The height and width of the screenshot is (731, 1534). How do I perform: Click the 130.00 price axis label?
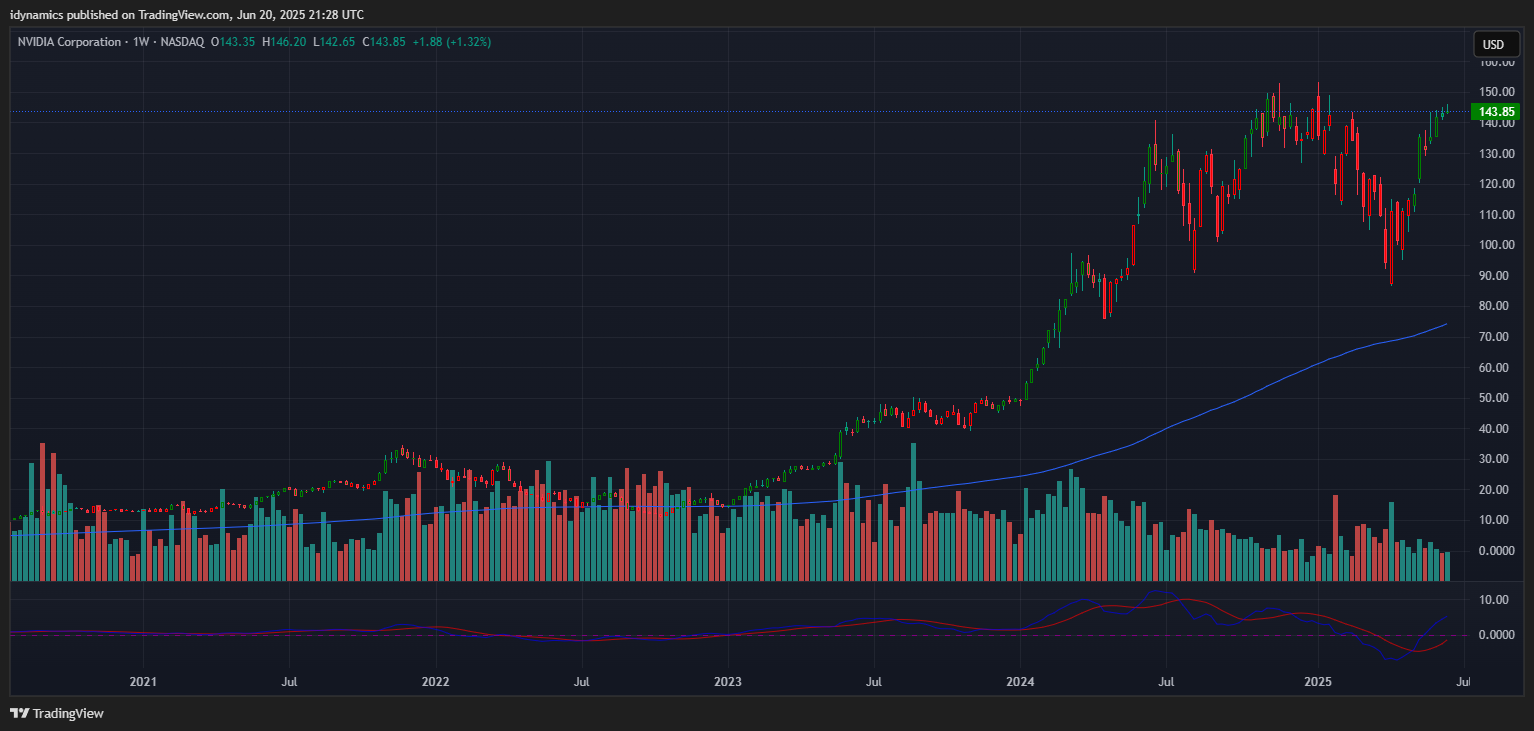[1496, 153]
